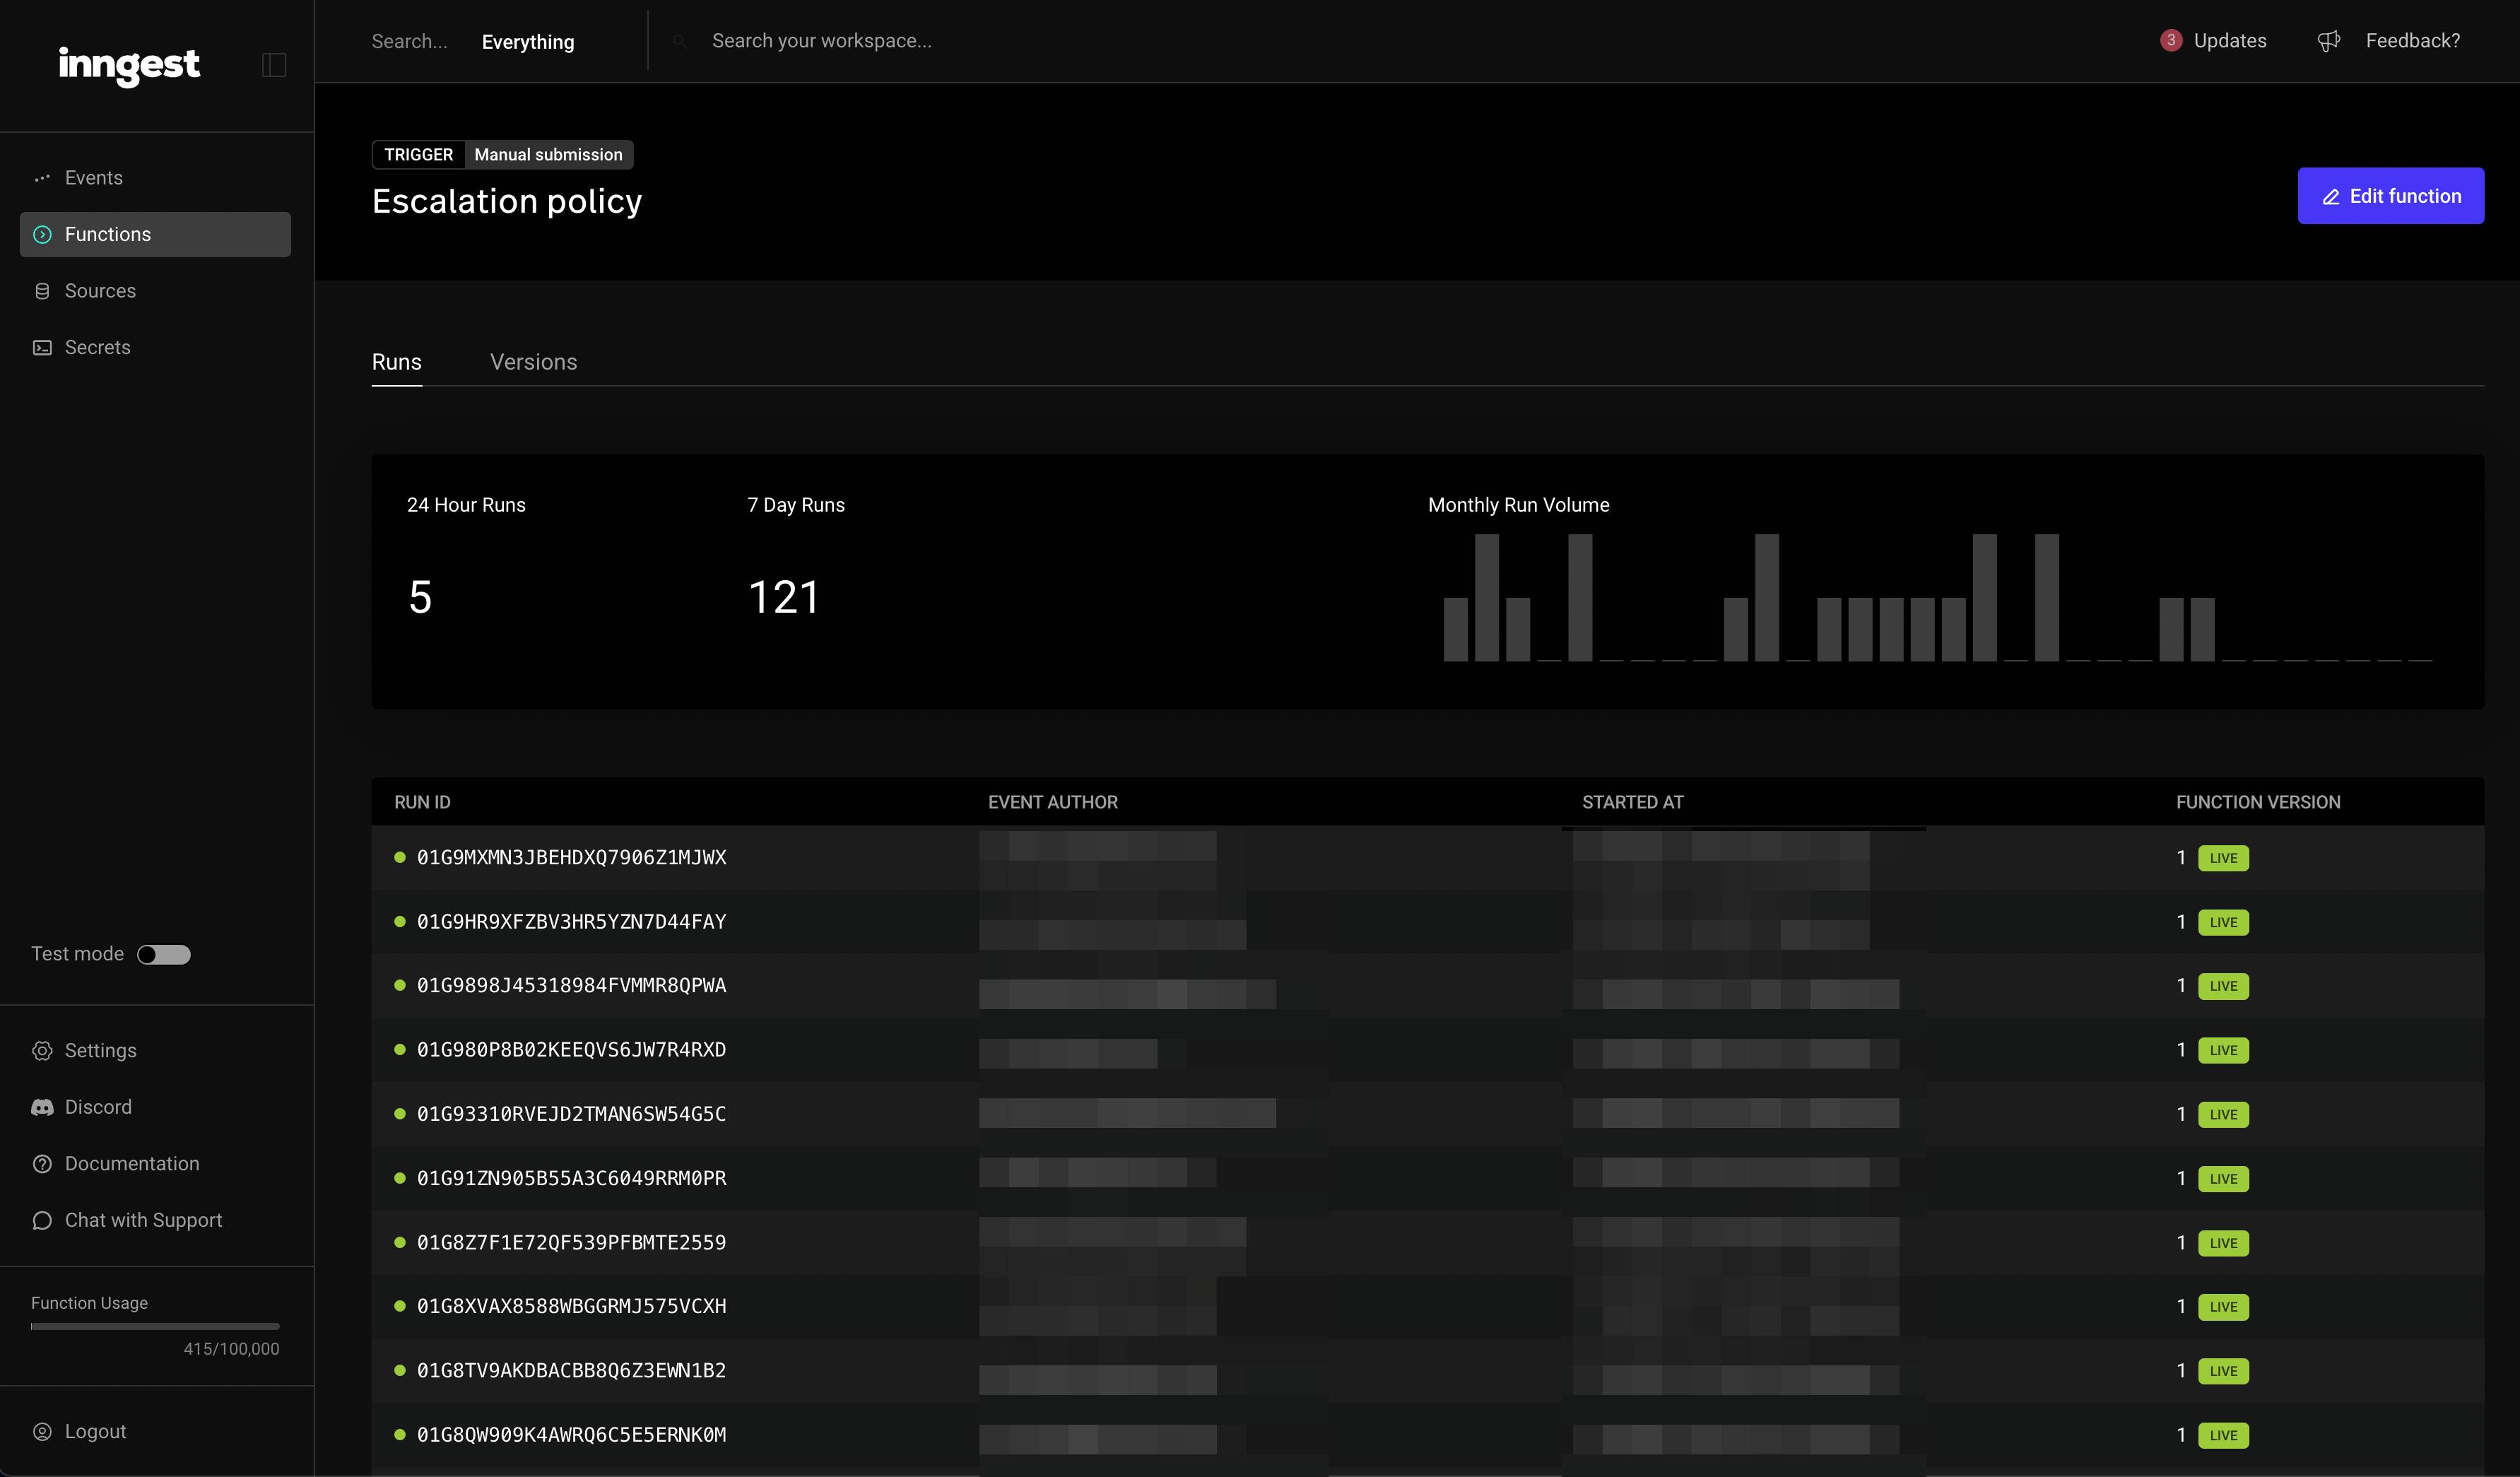Viewport: 2520px width, 1477px height.
Task: Click the RUN ID column header
Action: coord(422,802)
